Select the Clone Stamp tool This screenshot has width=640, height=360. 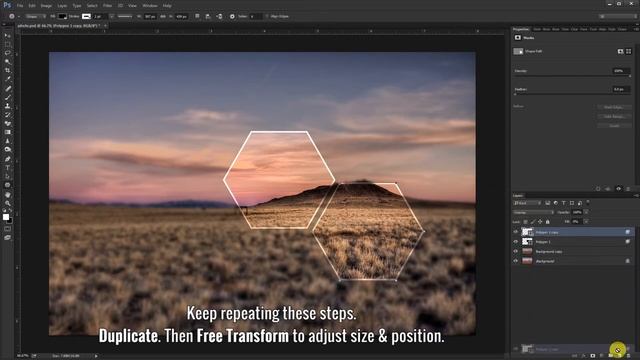7,106
